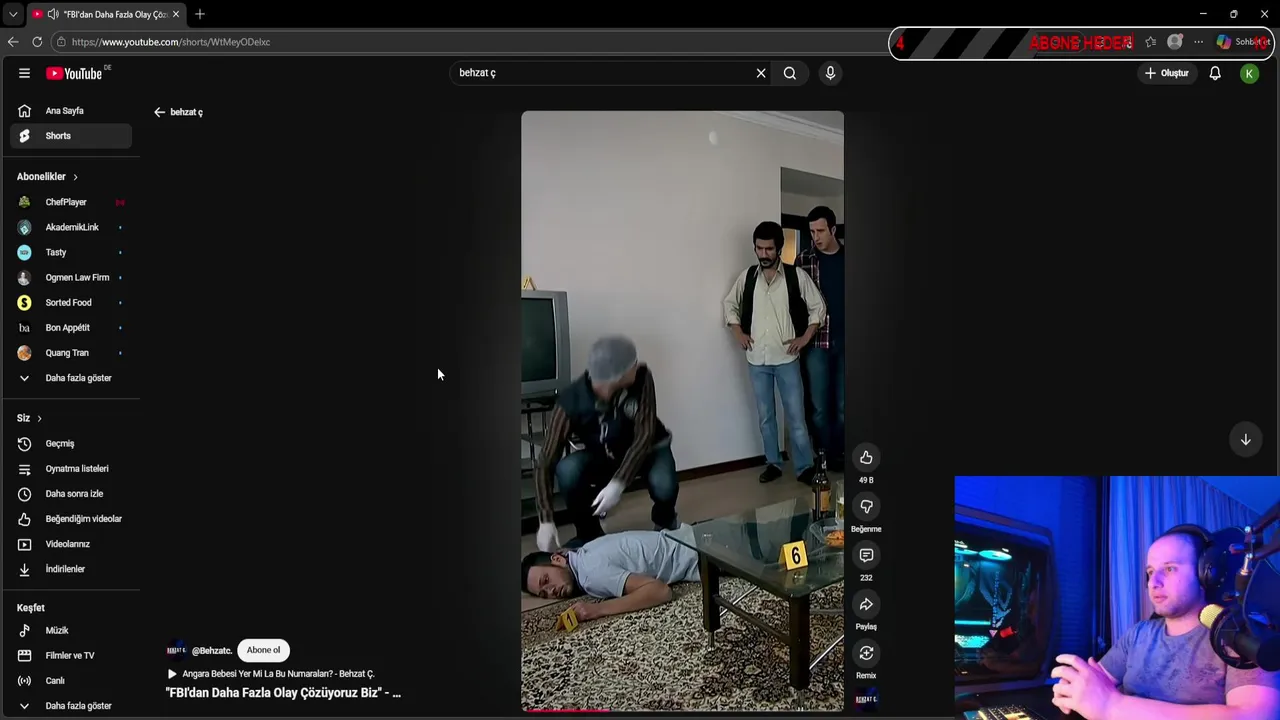1280x720 pixels.
Task: Select the FBI'dan Daha Fazla browser tab
Action: (x=105, y=14)
